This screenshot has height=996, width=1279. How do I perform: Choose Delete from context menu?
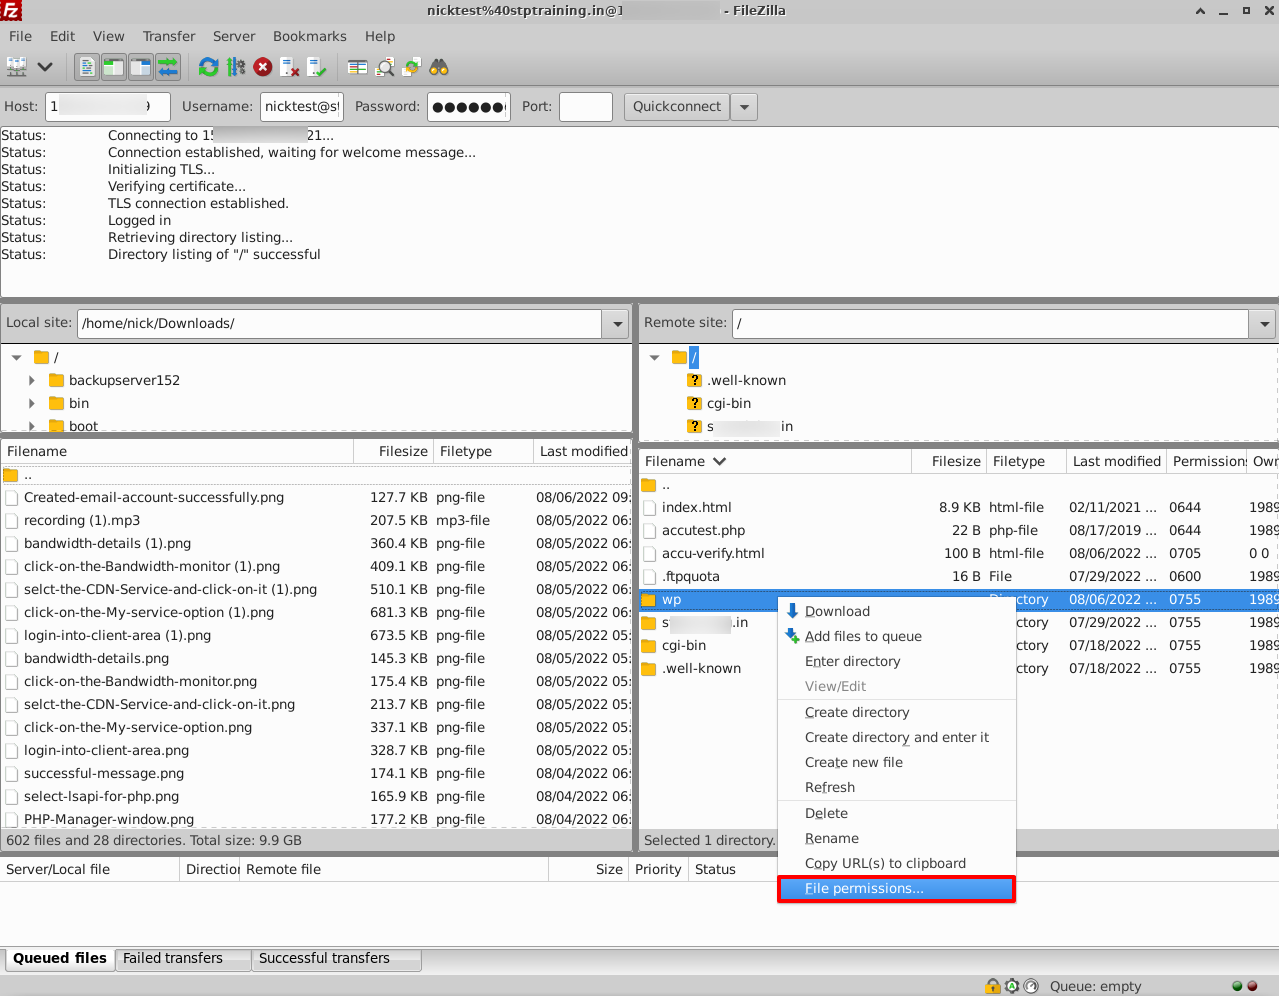(x=897, y=813)
